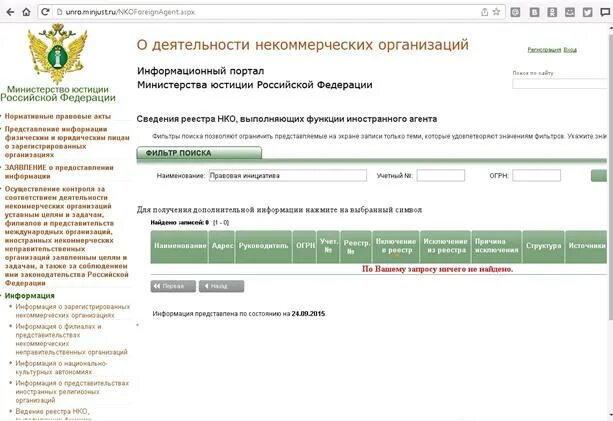Click the Исключение из реестра column header
Viewport: 613px width, 421px height.
tap(445, 246)
